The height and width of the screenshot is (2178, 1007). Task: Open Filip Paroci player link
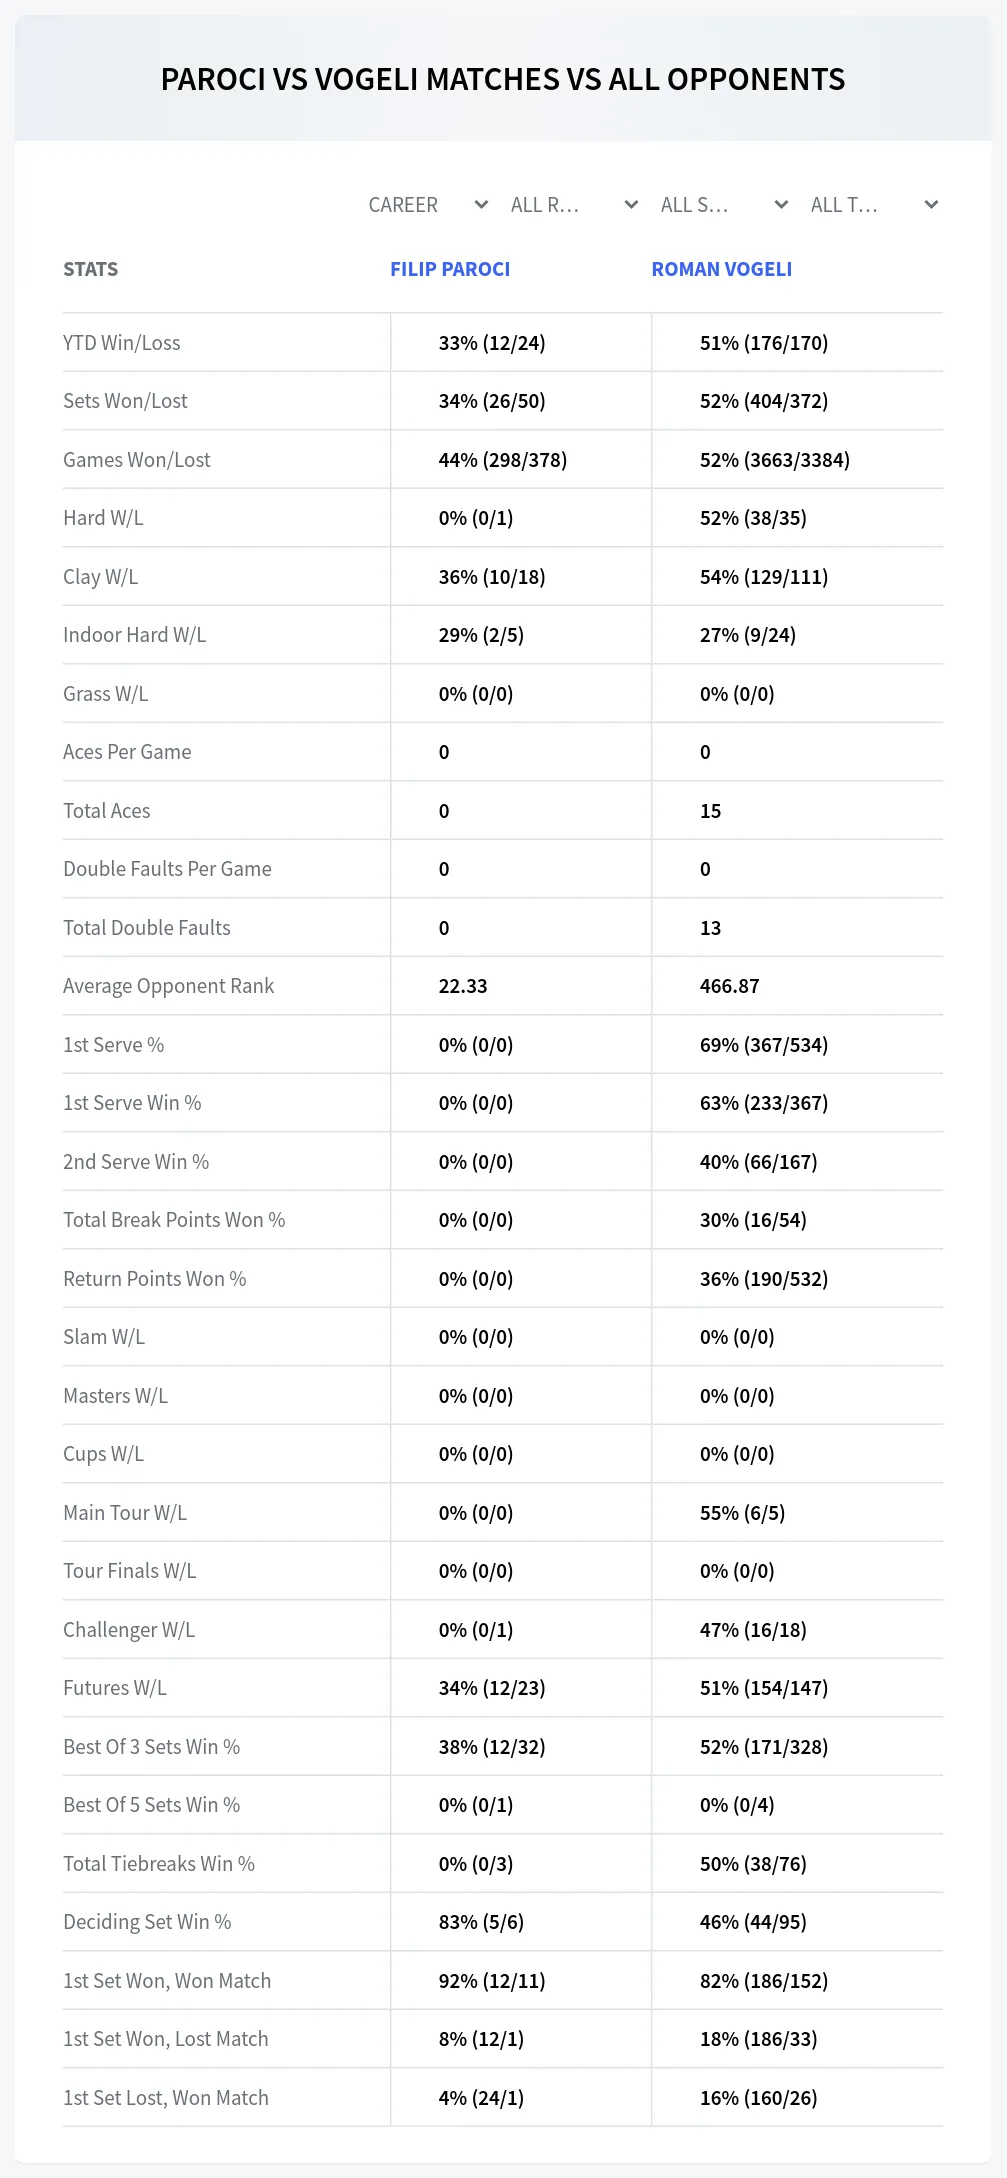450,269
